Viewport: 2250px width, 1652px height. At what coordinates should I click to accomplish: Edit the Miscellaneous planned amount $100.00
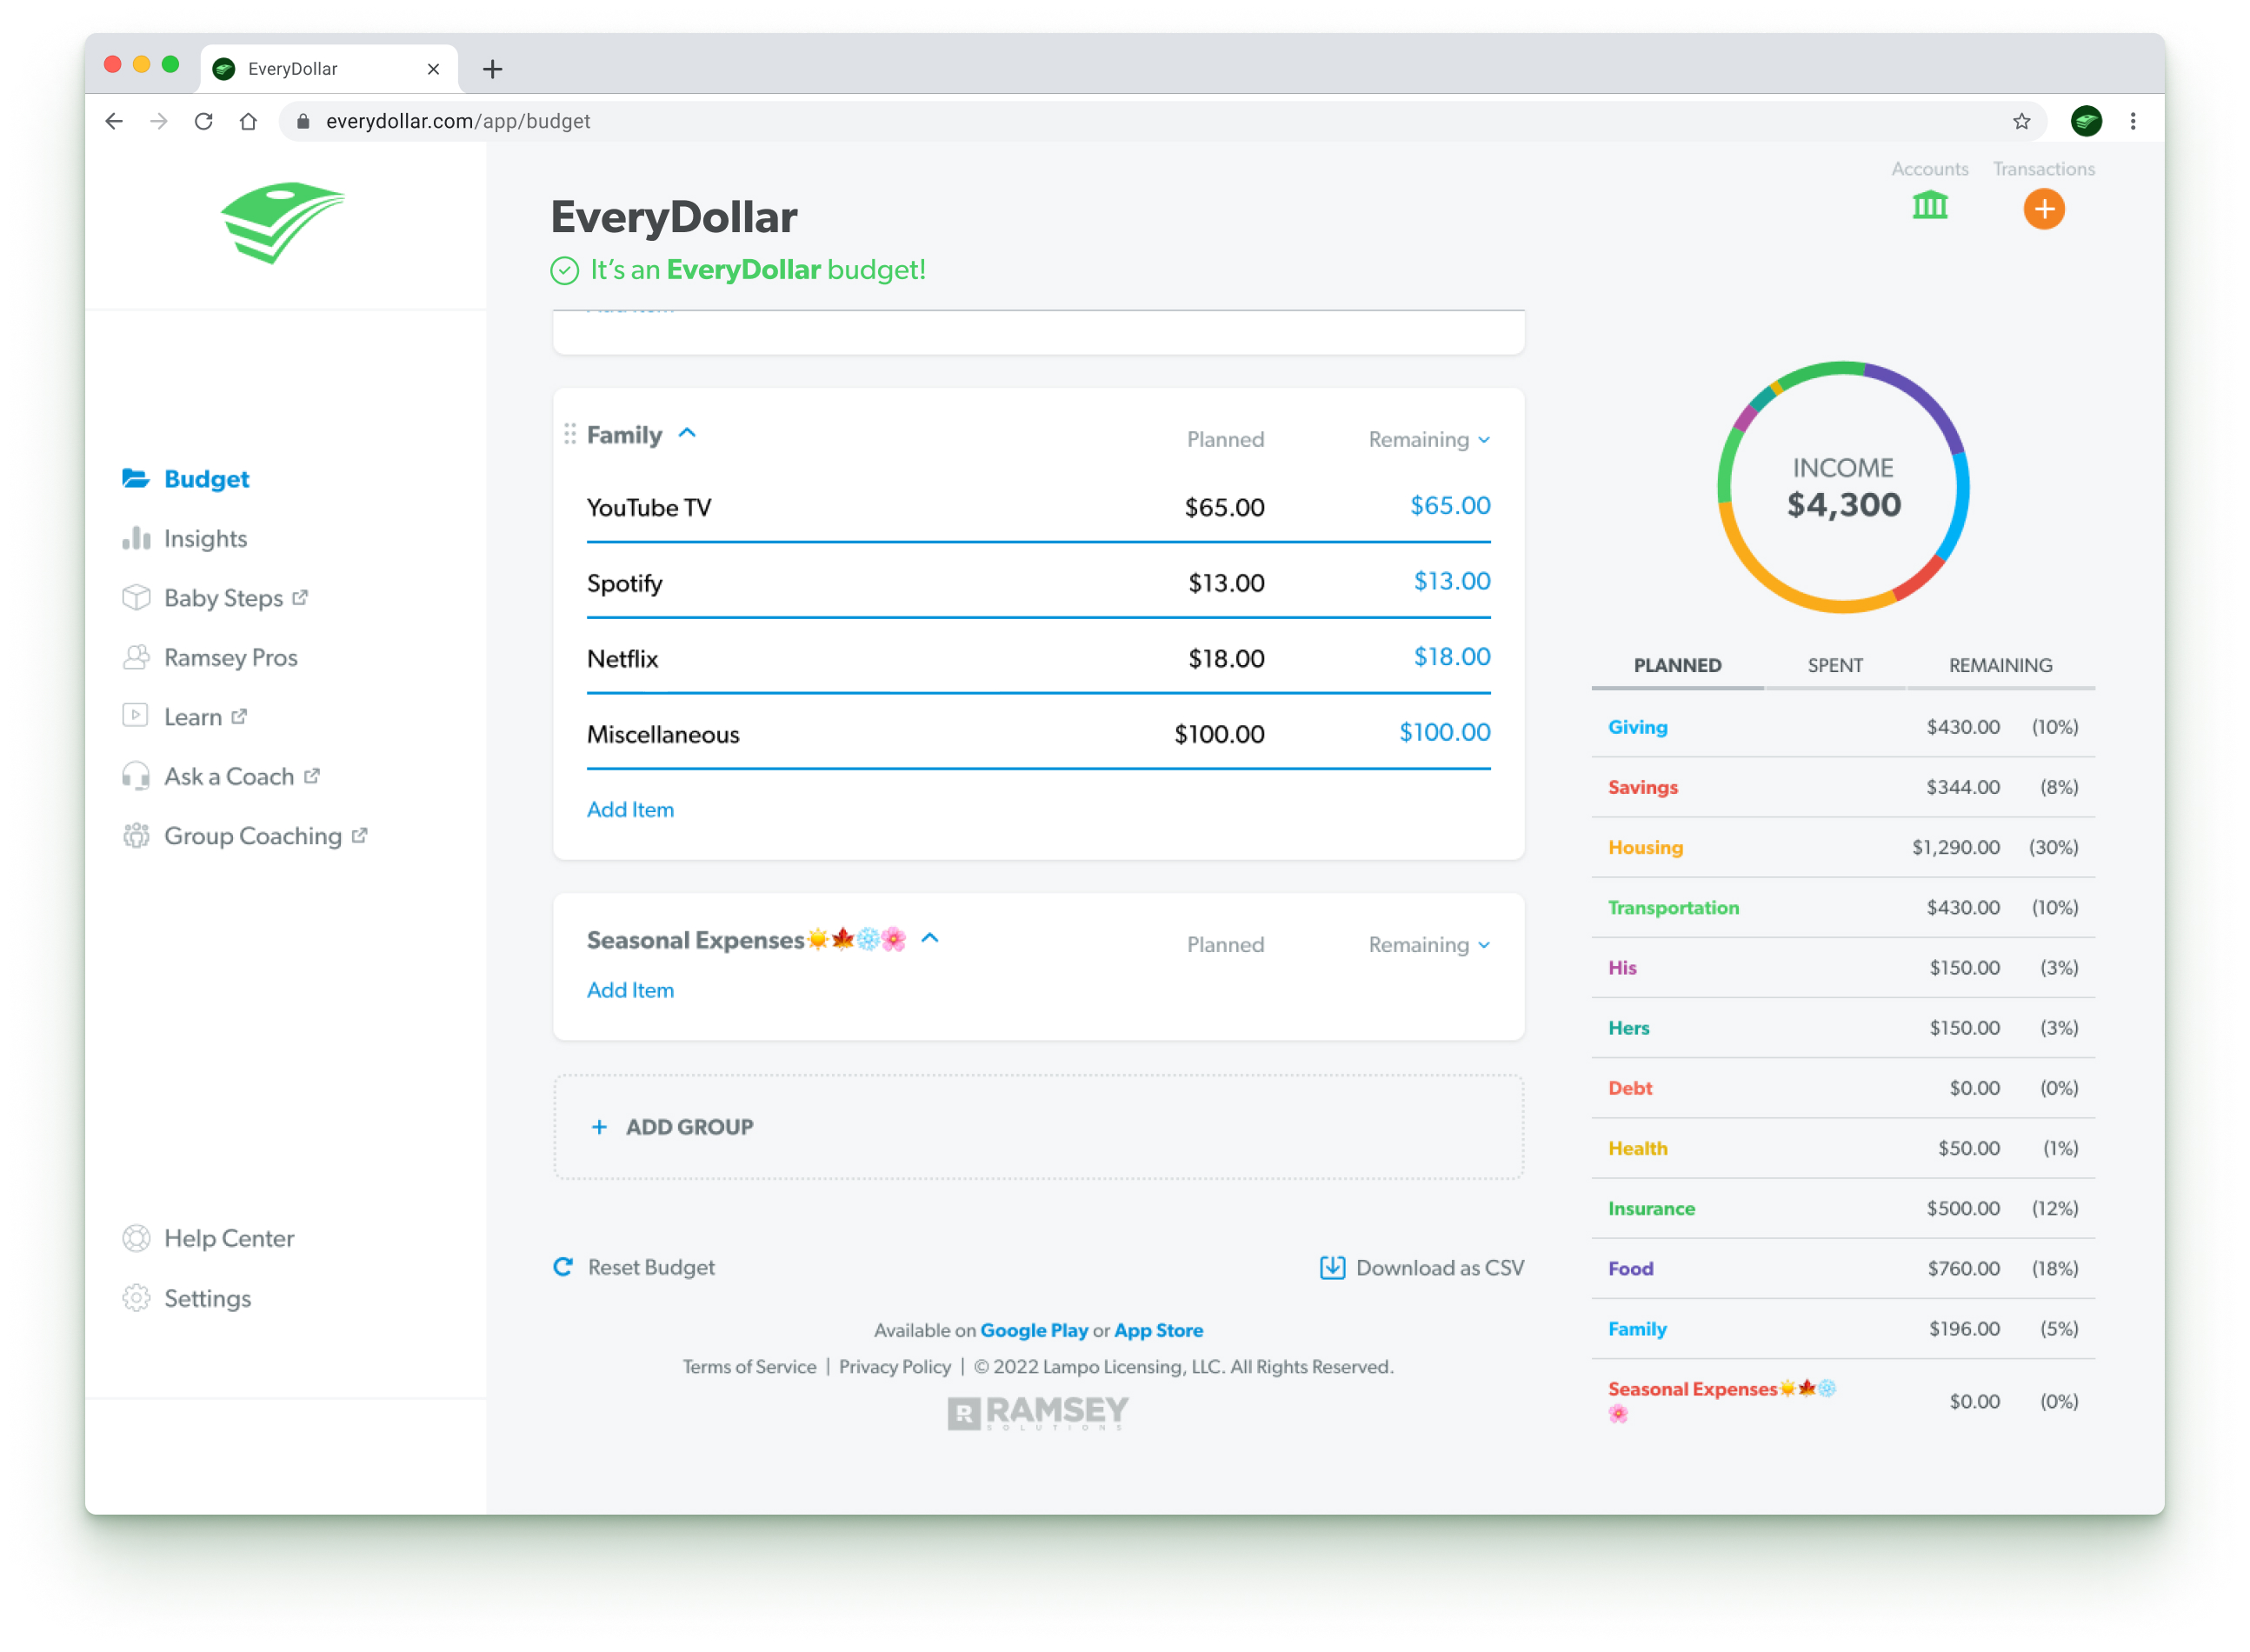(1219, 734)
